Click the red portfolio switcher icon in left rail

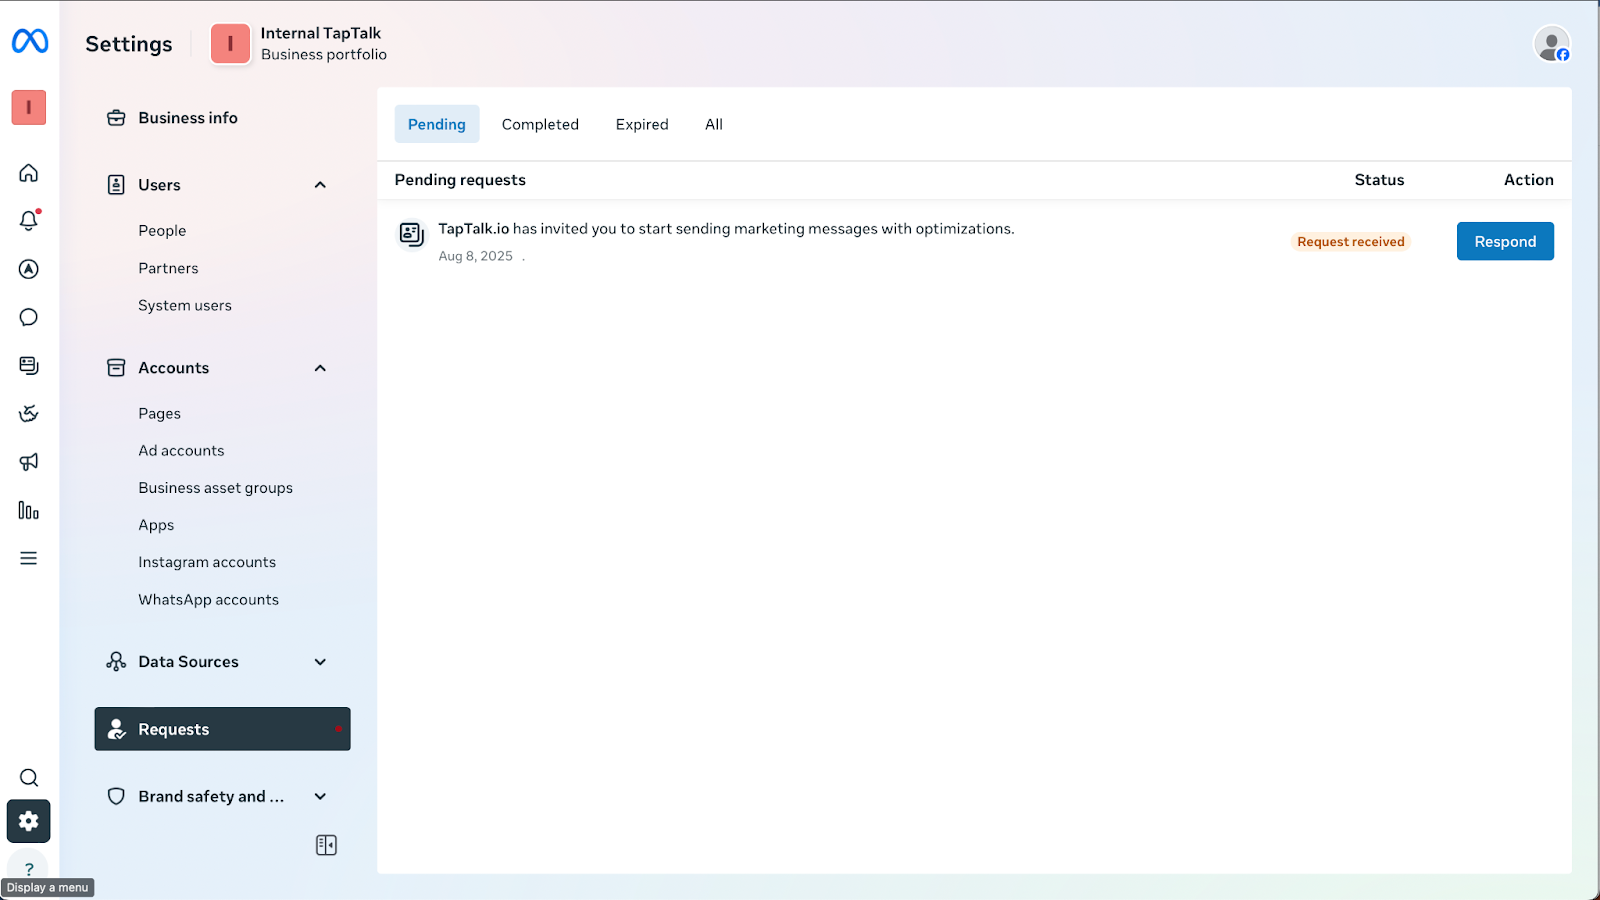pos(29,107)
